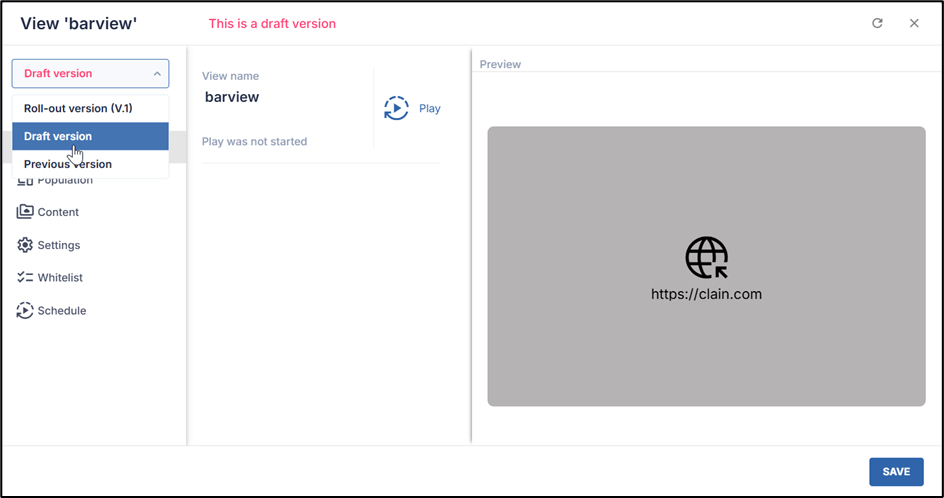Pick Previous version from dropdown list
The width and height of the screenshot is (944, 498).
click(68, 164)
